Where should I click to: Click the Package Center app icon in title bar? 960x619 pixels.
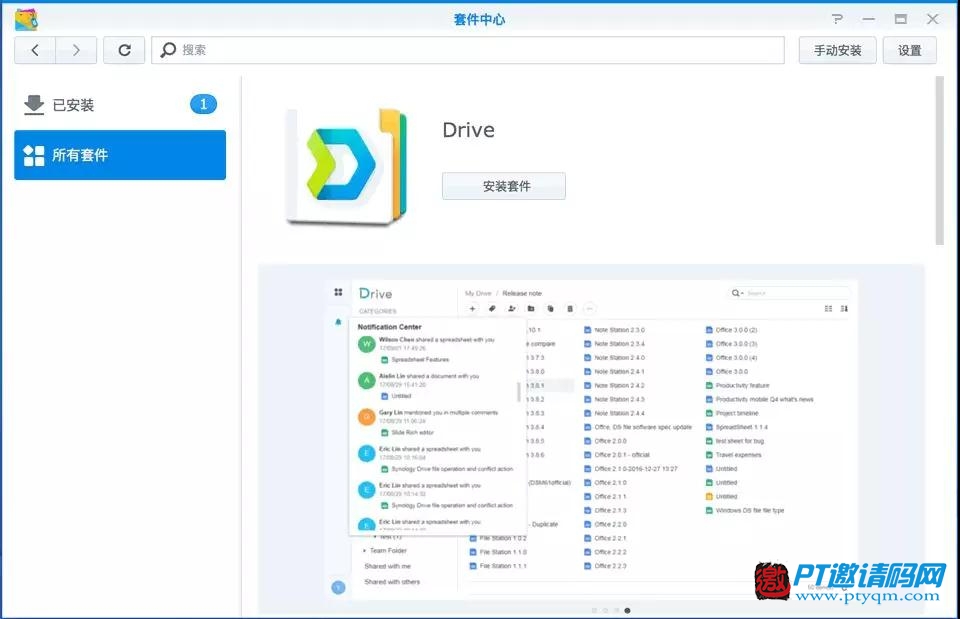click(26, 19)
